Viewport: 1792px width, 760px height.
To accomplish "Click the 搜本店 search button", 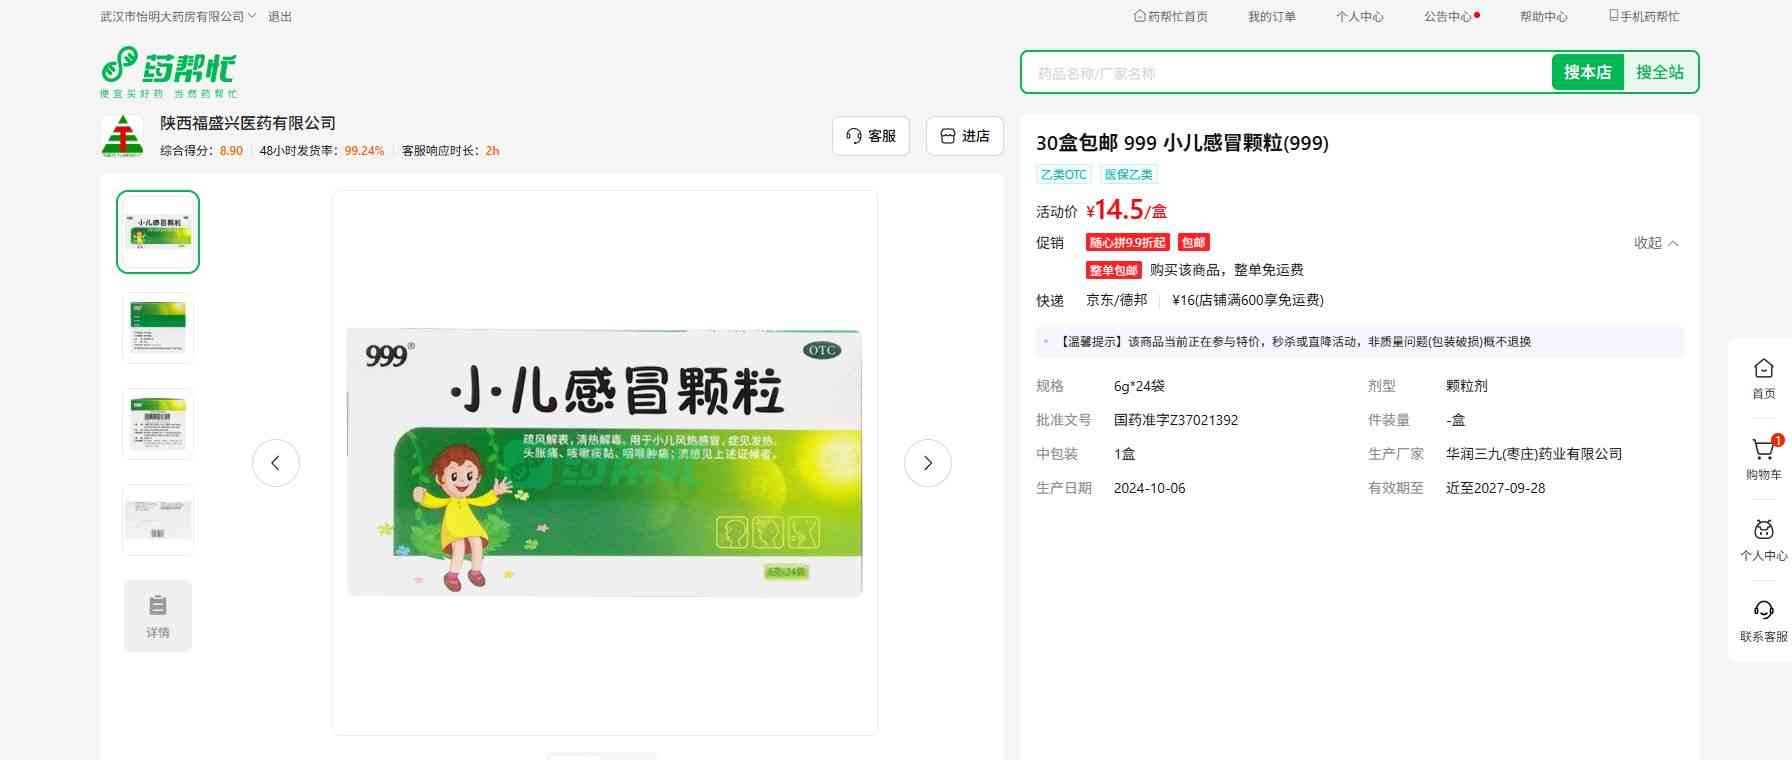I will click(1587, 72).
